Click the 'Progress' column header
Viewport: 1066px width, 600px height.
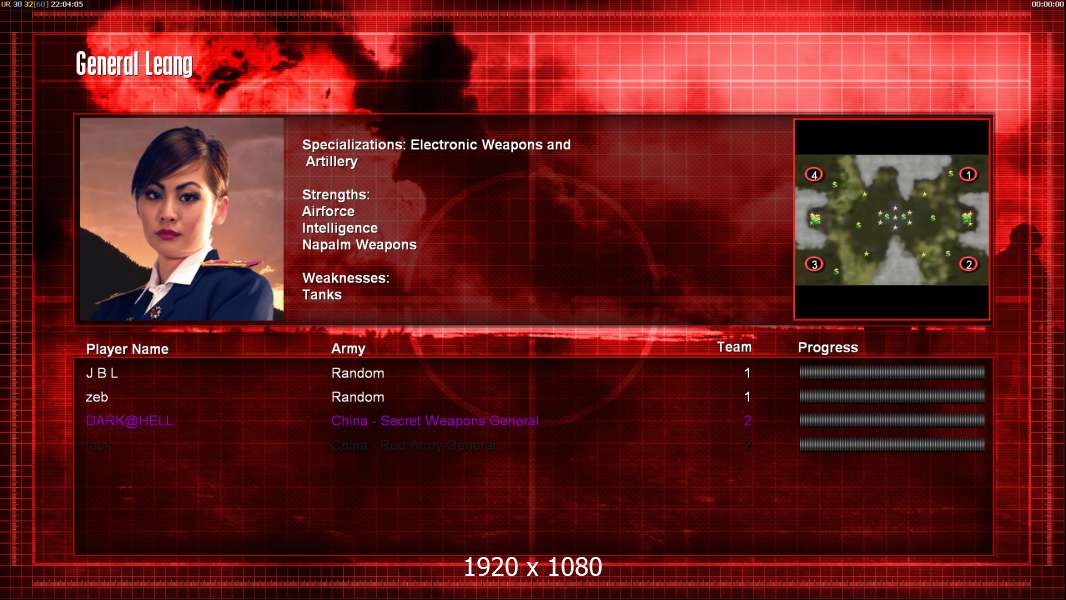point(827,347)
